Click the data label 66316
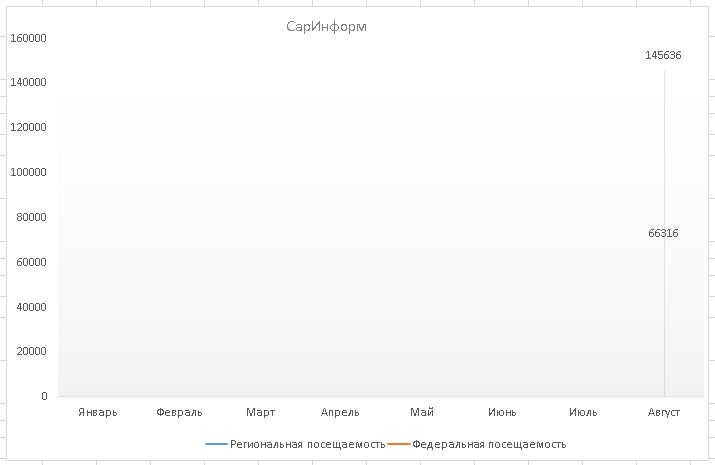715x465 pixels. point(663,233)
